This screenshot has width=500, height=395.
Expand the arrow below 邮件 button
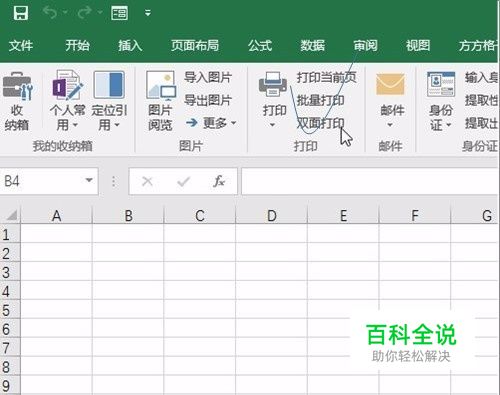[390, 125]
